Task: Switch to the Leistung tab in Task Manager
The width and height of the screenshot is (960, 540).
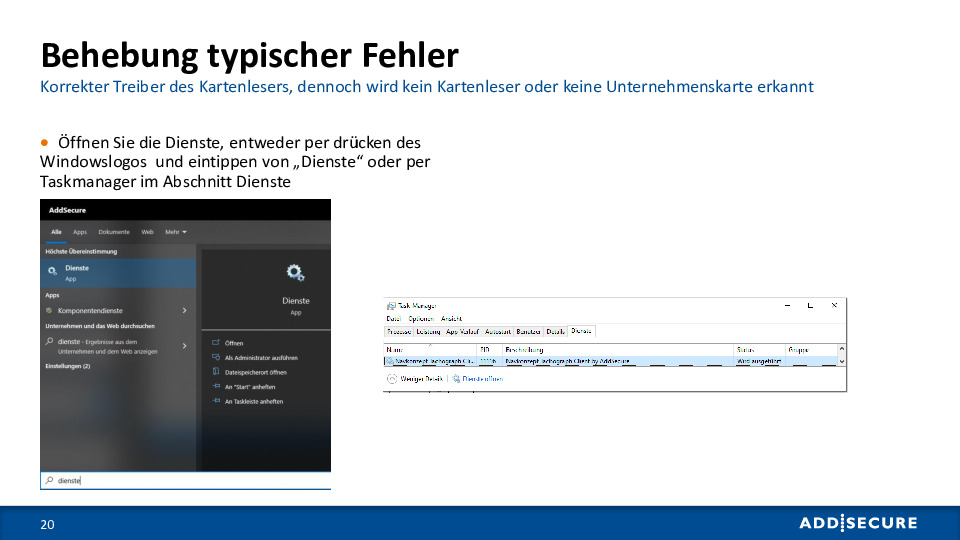Action: coord(428,332)
